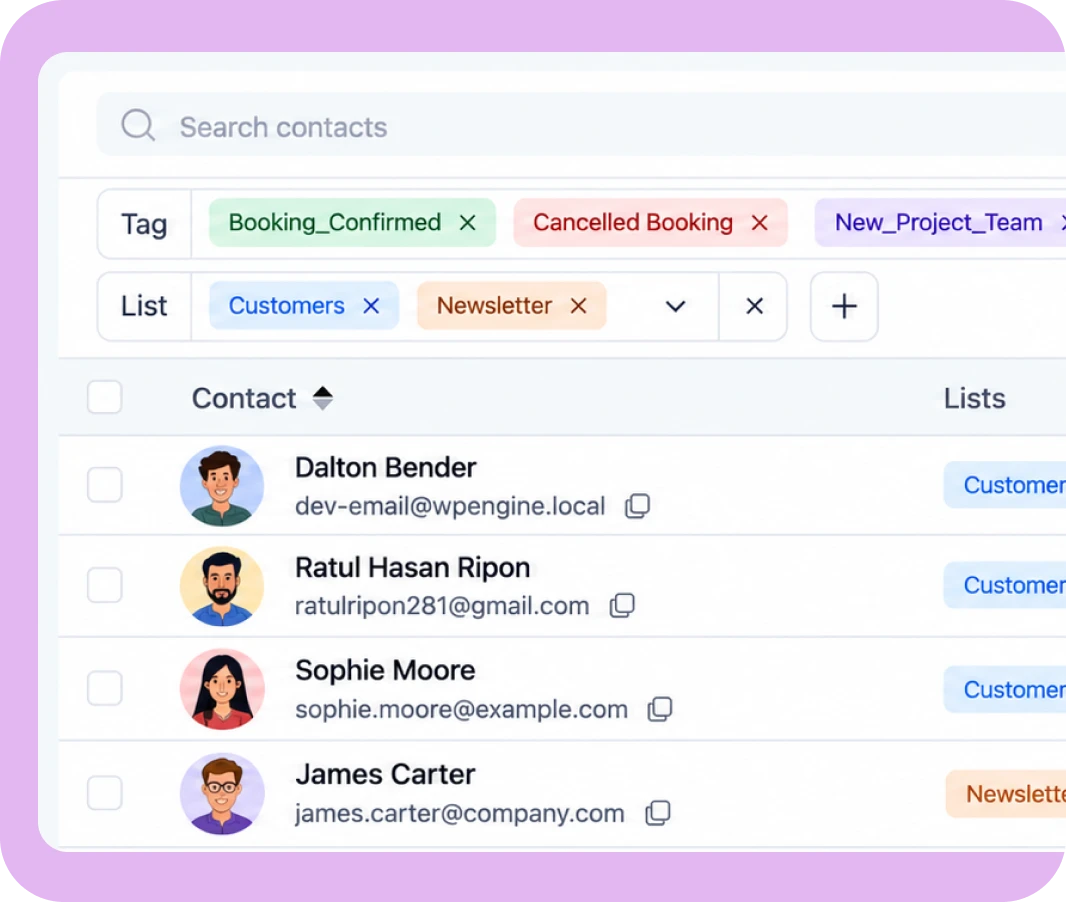Click Ratul Hasan Ripon's Customers list badge
The height and width of the screenshot is (902, 1066).
(1005, 585)
